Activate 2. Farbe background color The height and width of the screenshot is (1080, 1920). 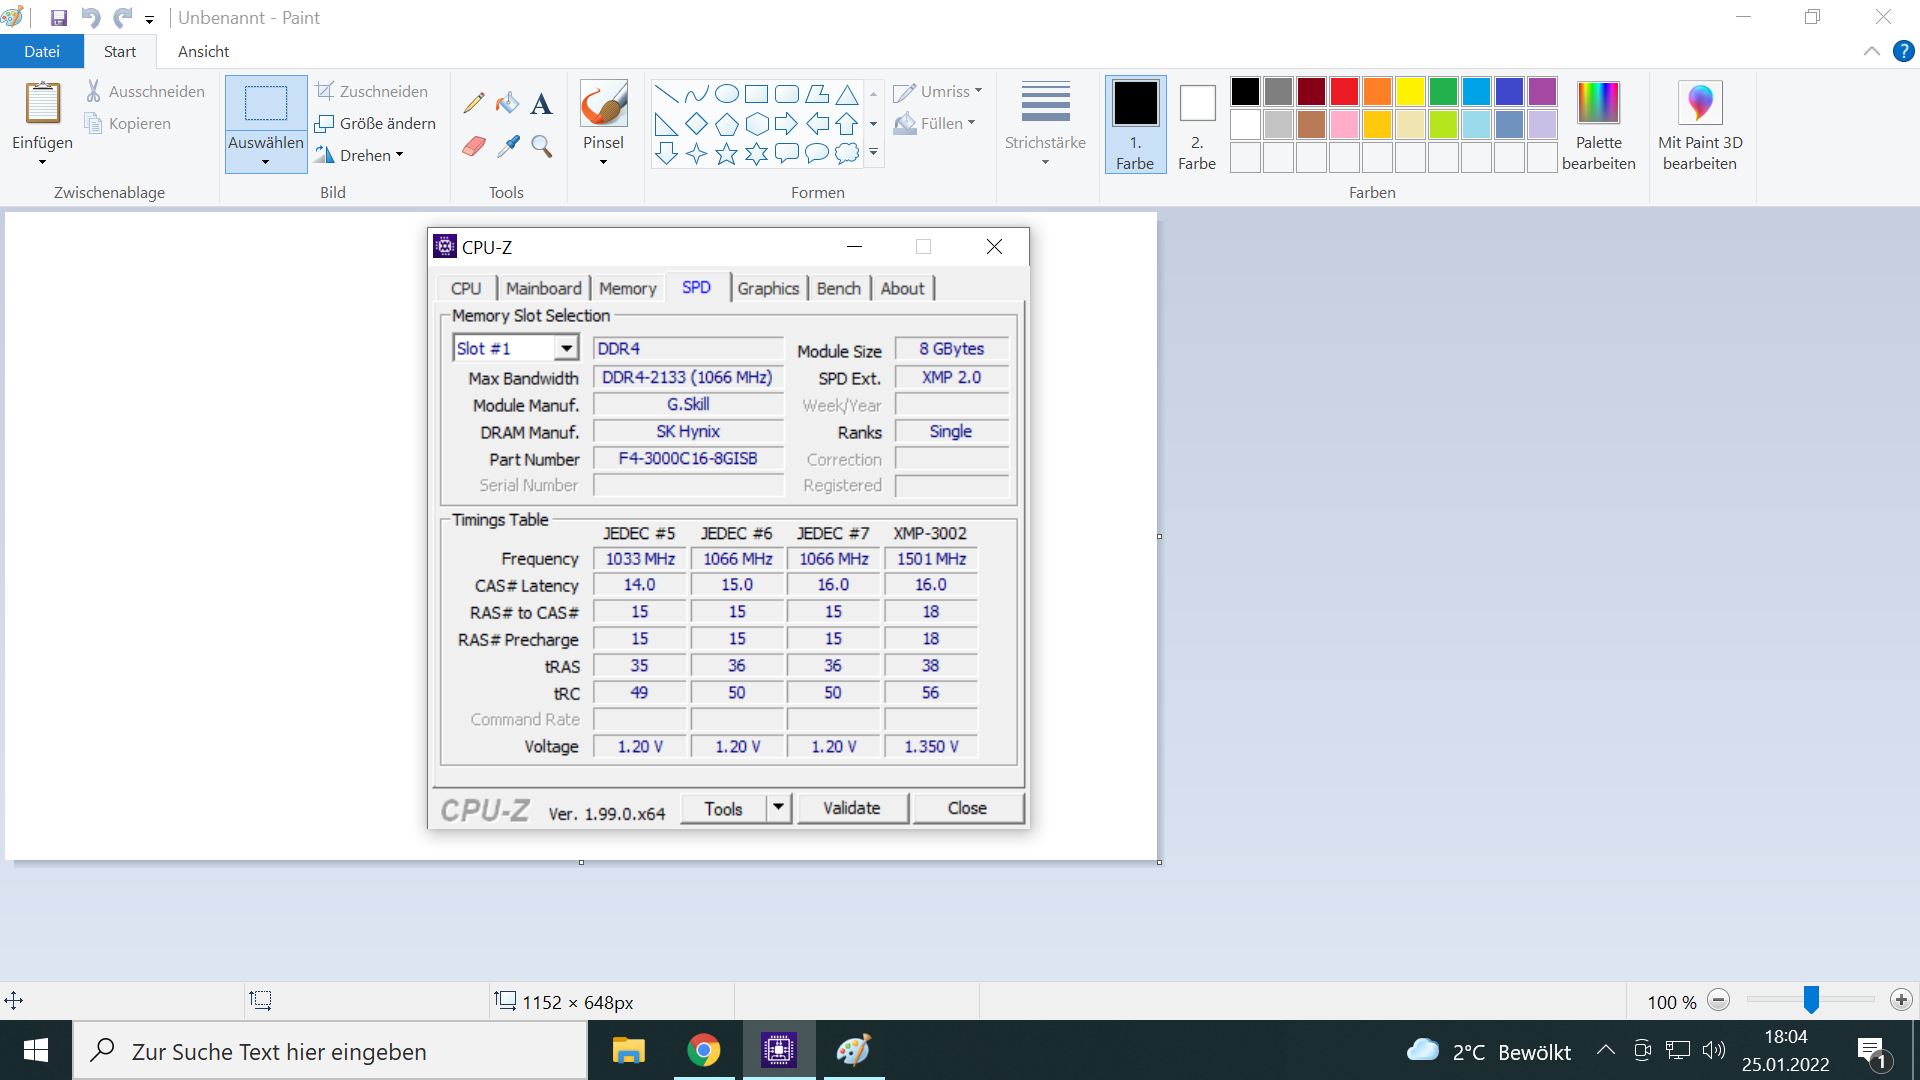coord(1197,125)
